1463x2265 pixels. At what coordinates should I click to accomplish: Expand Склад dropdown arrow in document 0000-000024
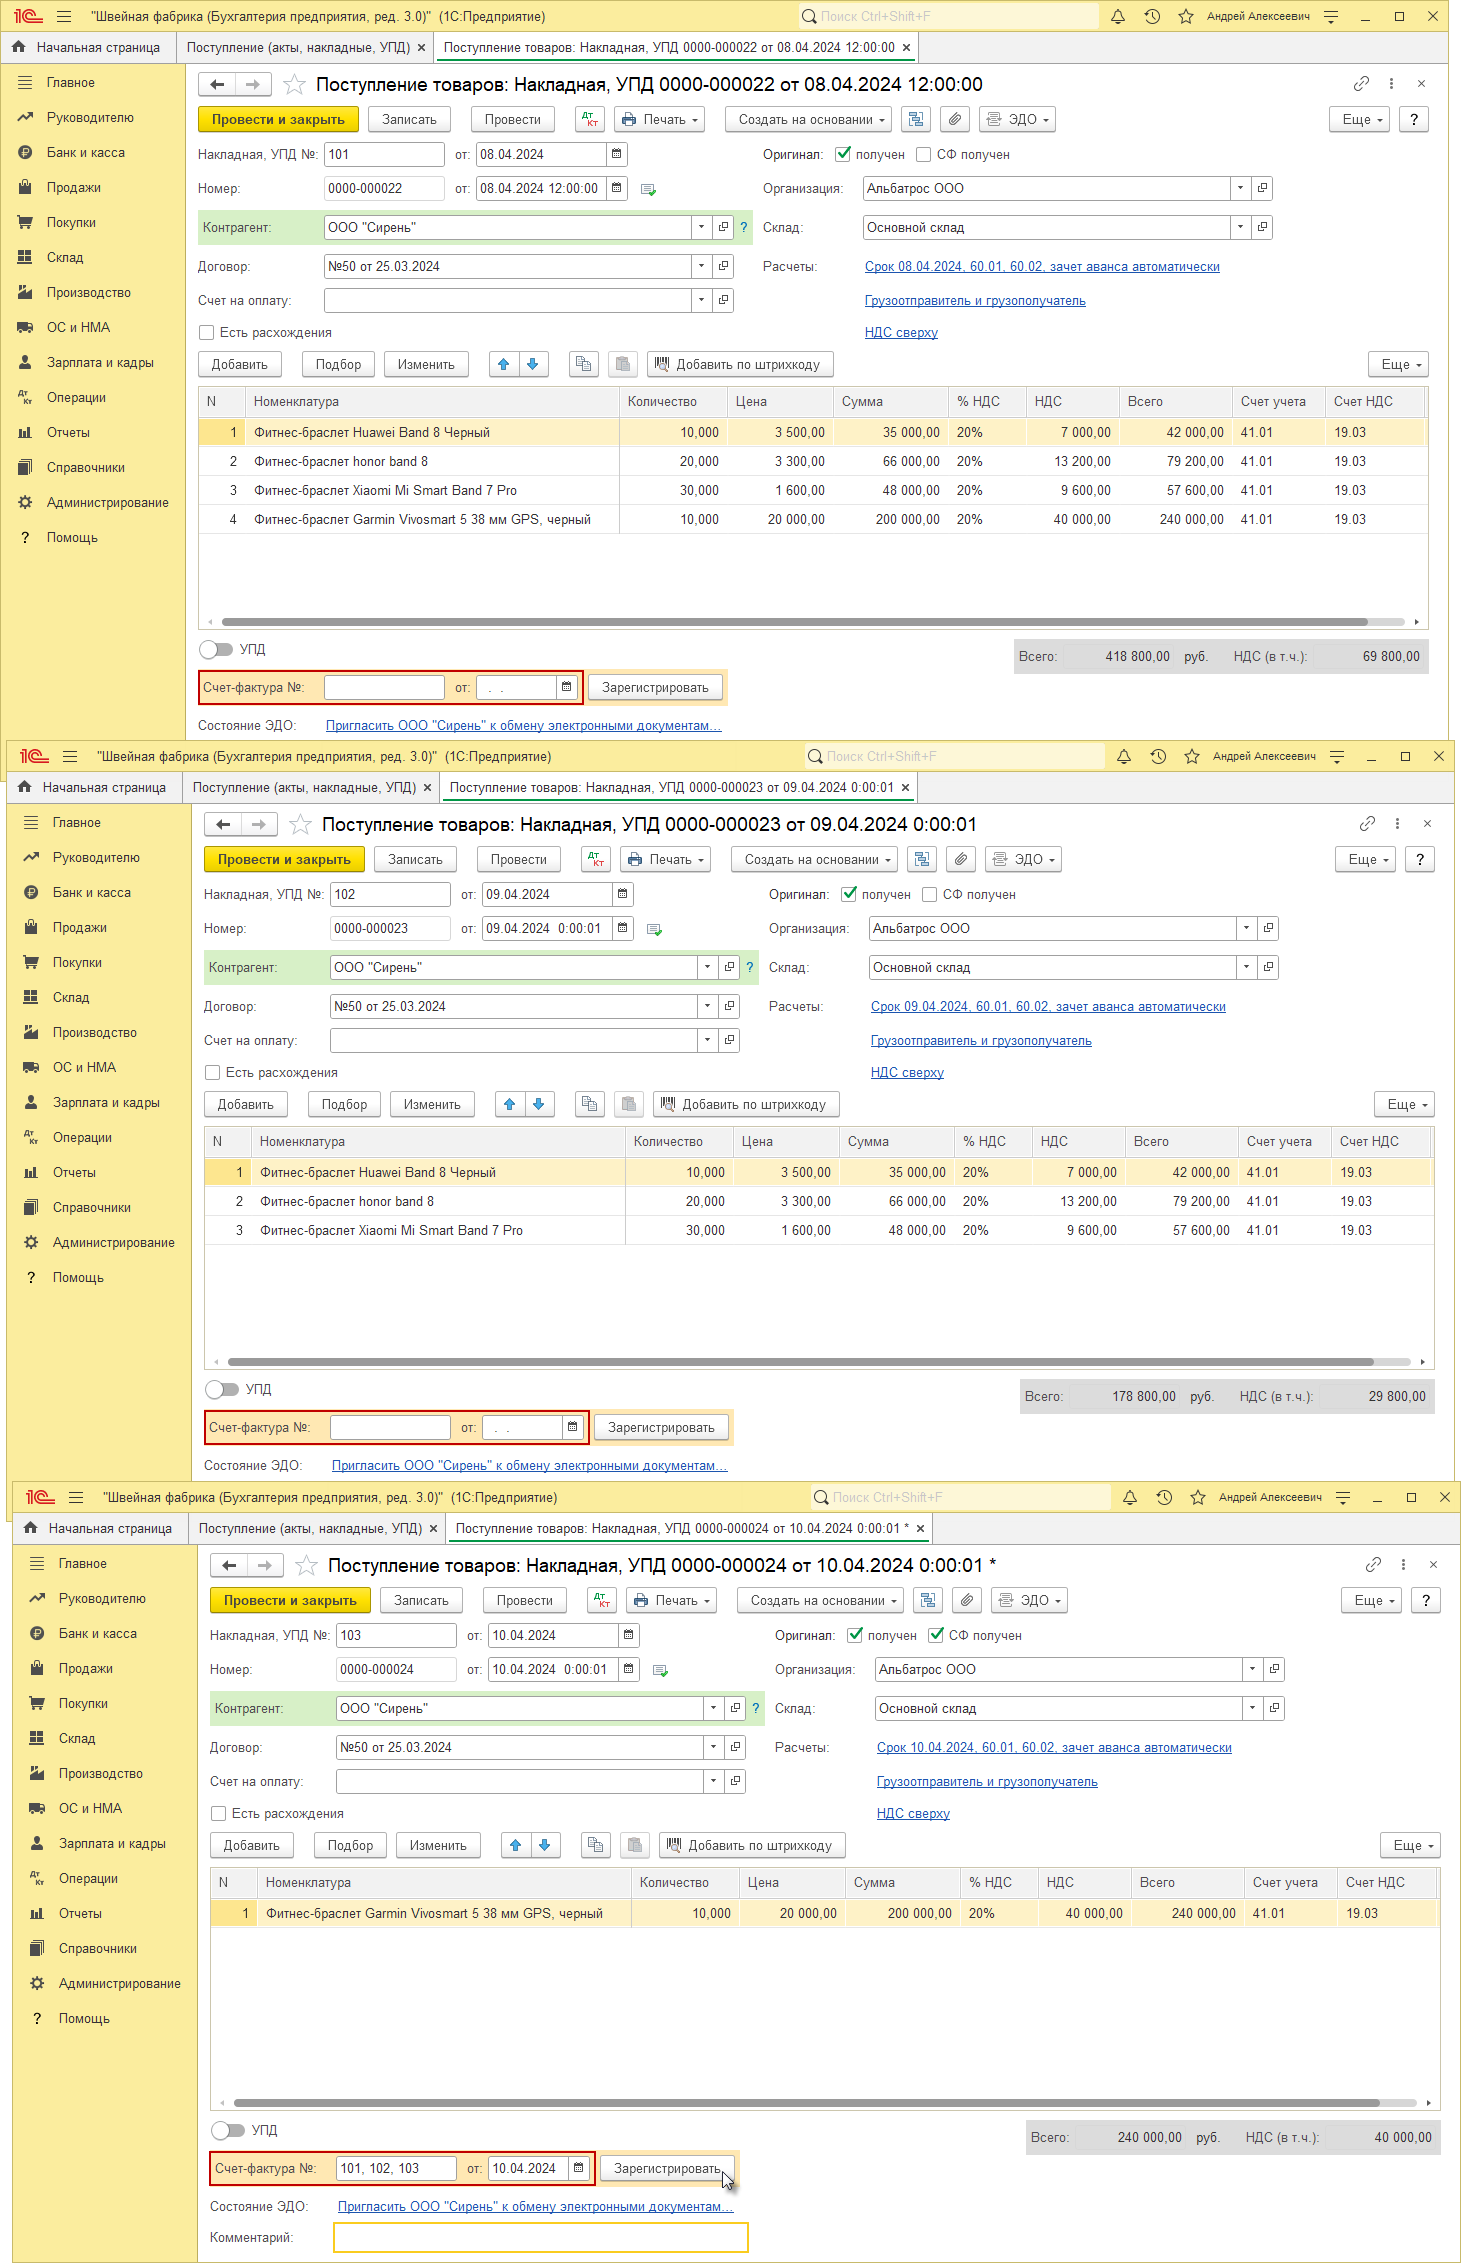[x=1252, y=1708]
